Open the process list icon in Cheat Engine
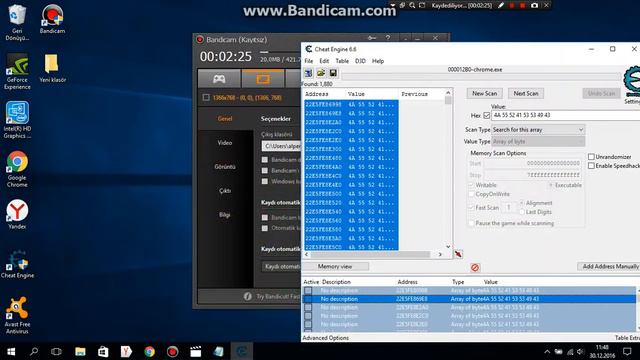 [309, 73]
